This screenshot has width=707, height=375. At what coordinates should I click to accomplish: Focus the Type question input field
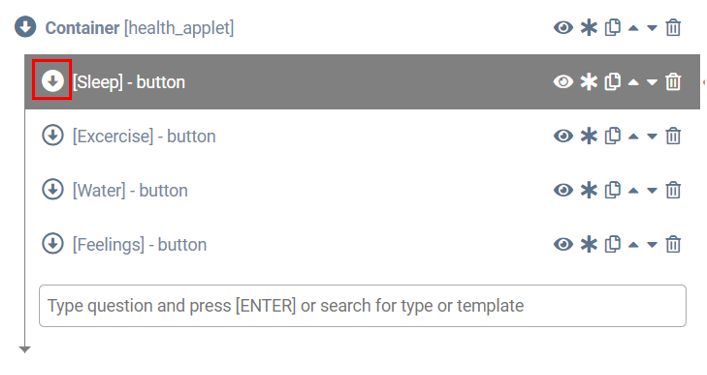click(363, 306)
